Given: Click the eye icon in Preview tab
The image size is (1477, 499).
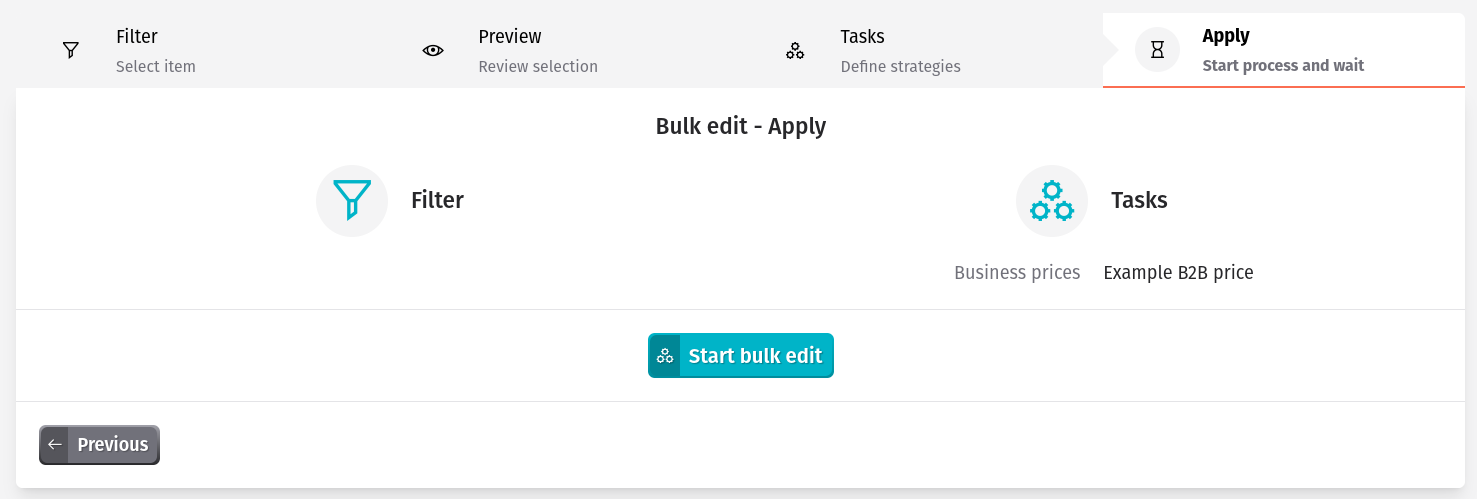Looking at the screenshot, I should tap(433, 50).
